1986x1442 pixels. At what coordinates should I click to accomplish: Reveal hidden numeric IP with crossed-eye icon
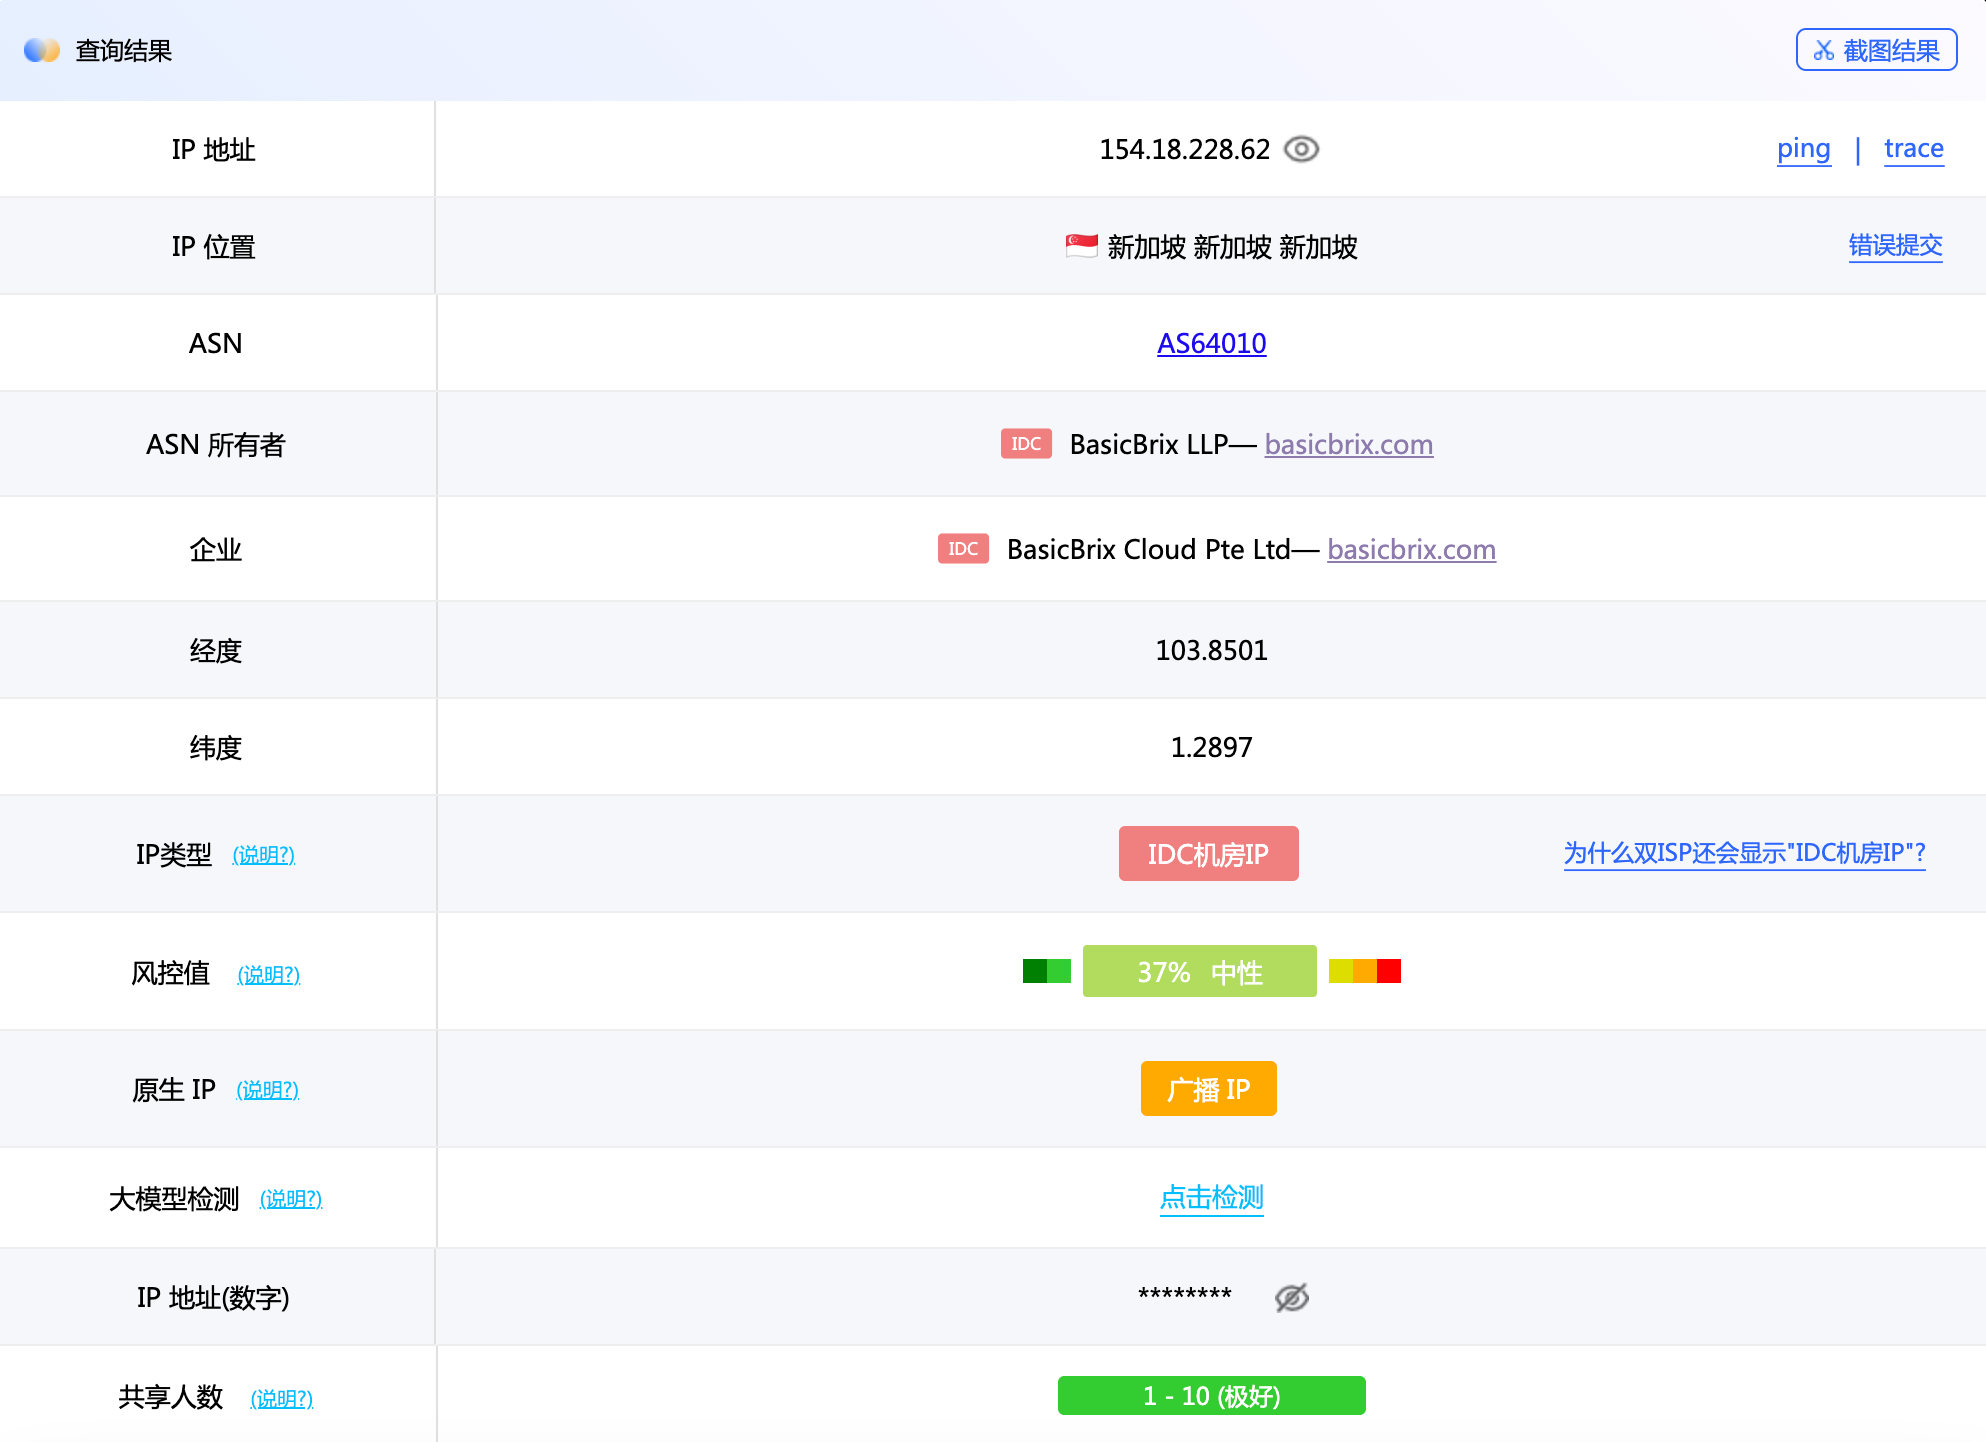coord(1291,1297)
